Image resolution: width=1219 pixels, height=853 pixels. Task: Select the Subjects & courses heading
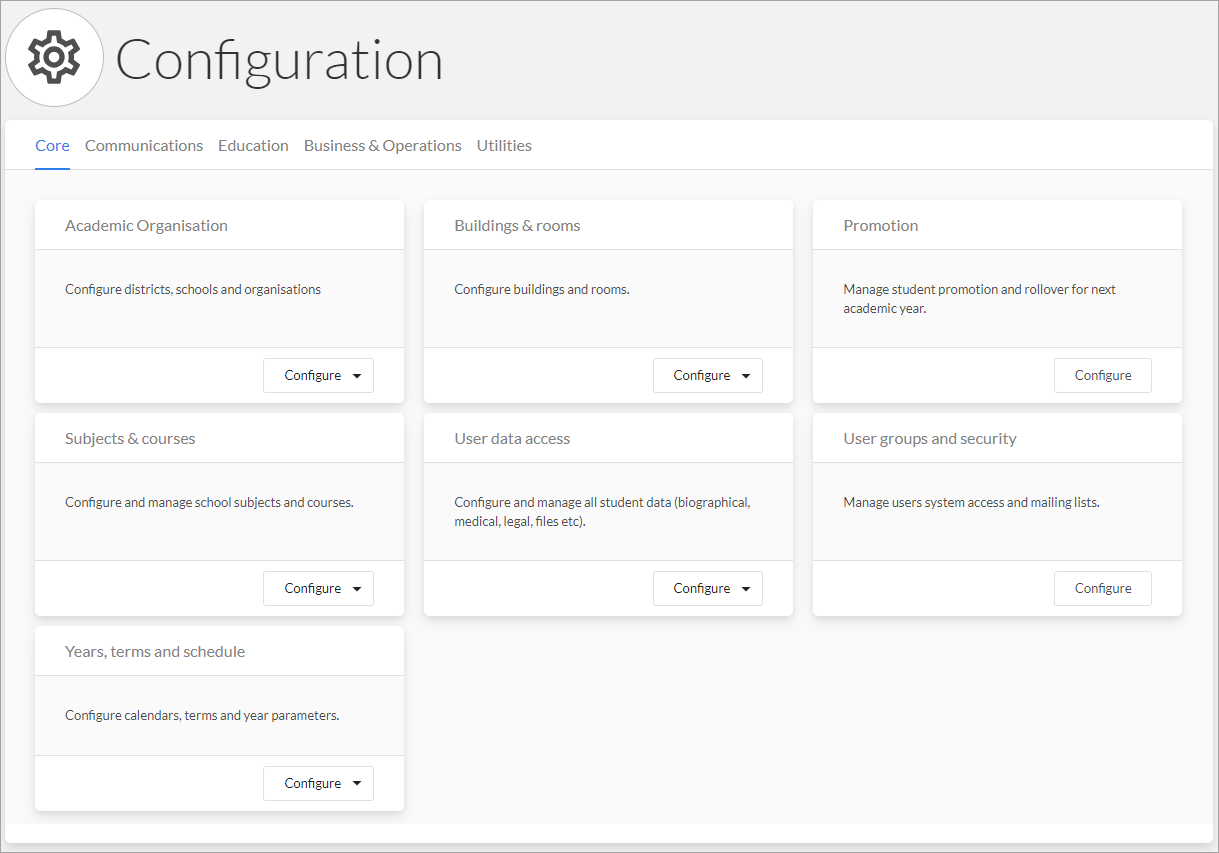(130, 439)
